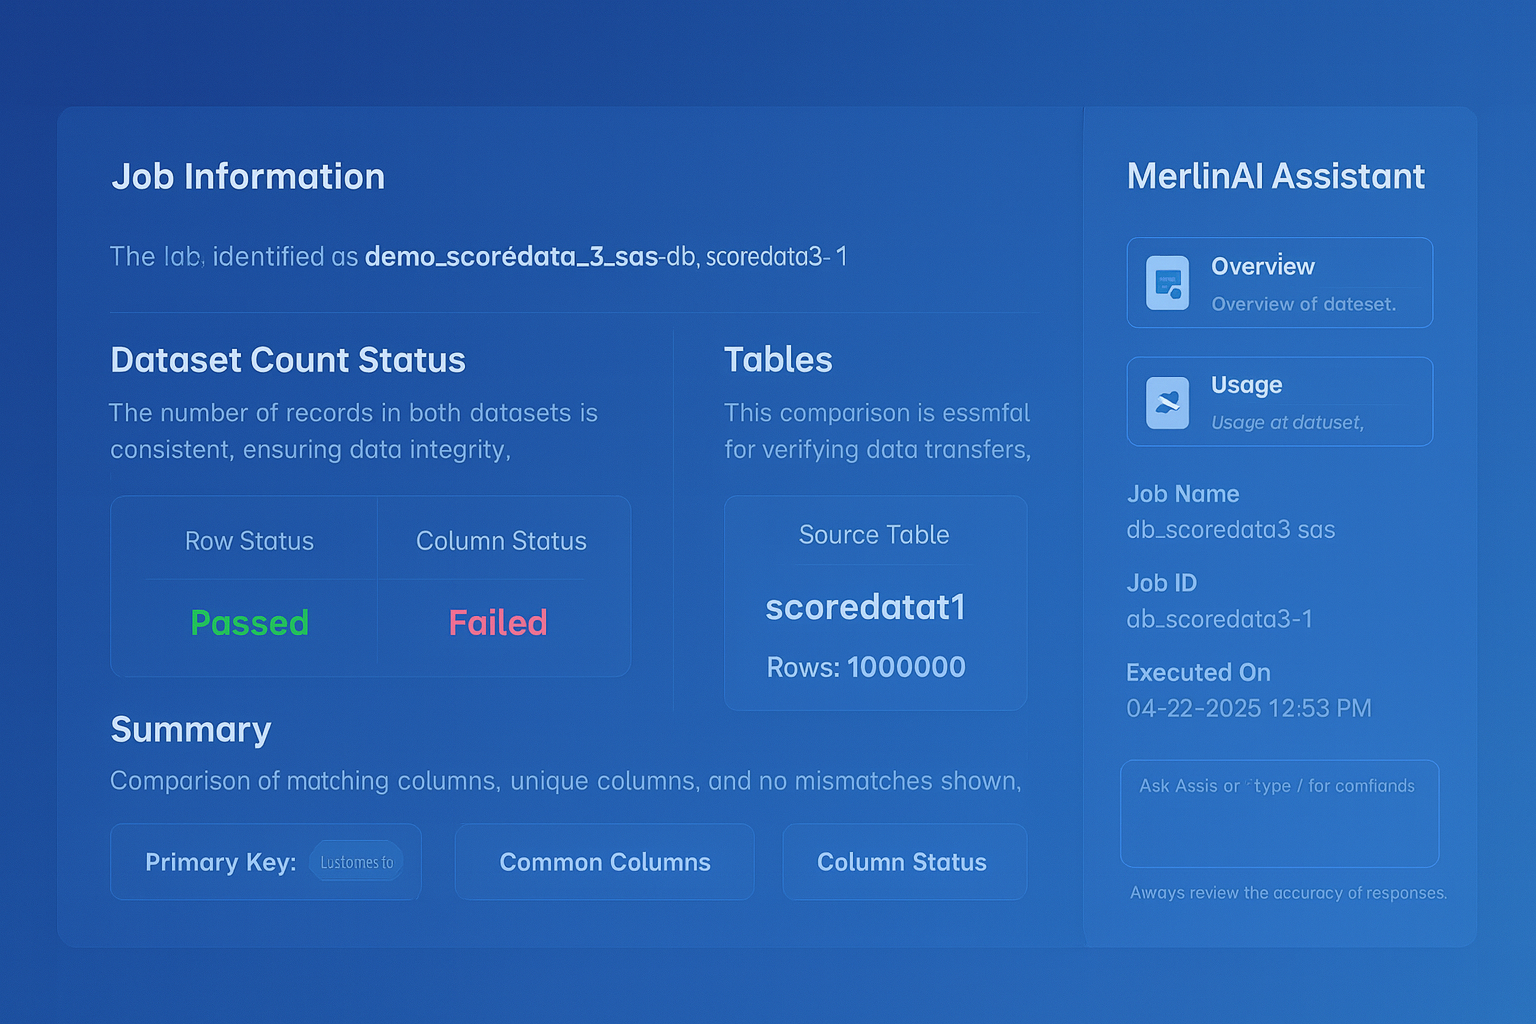Click the Overview icon in MerlinAI Assistant
This screenshot has width=1536, height=1024.
tap(1166, 283)
